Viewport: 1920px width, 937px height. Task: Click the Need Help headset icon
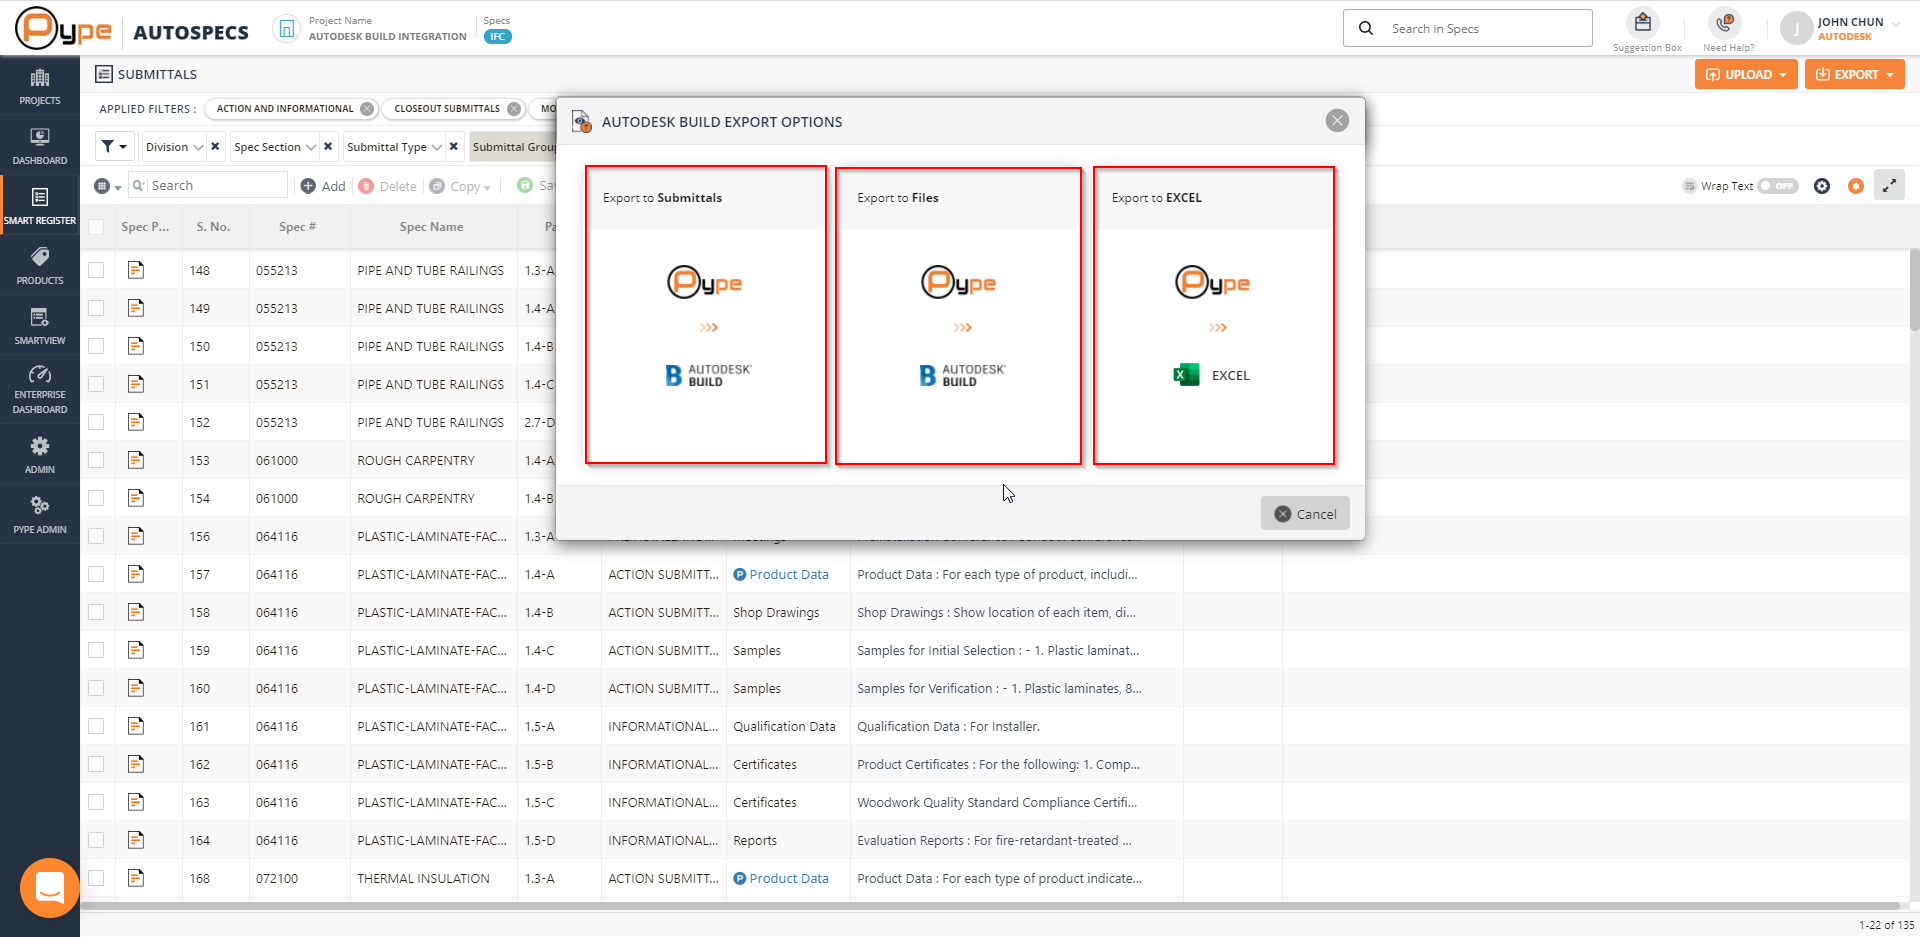tap(1724, 23)
